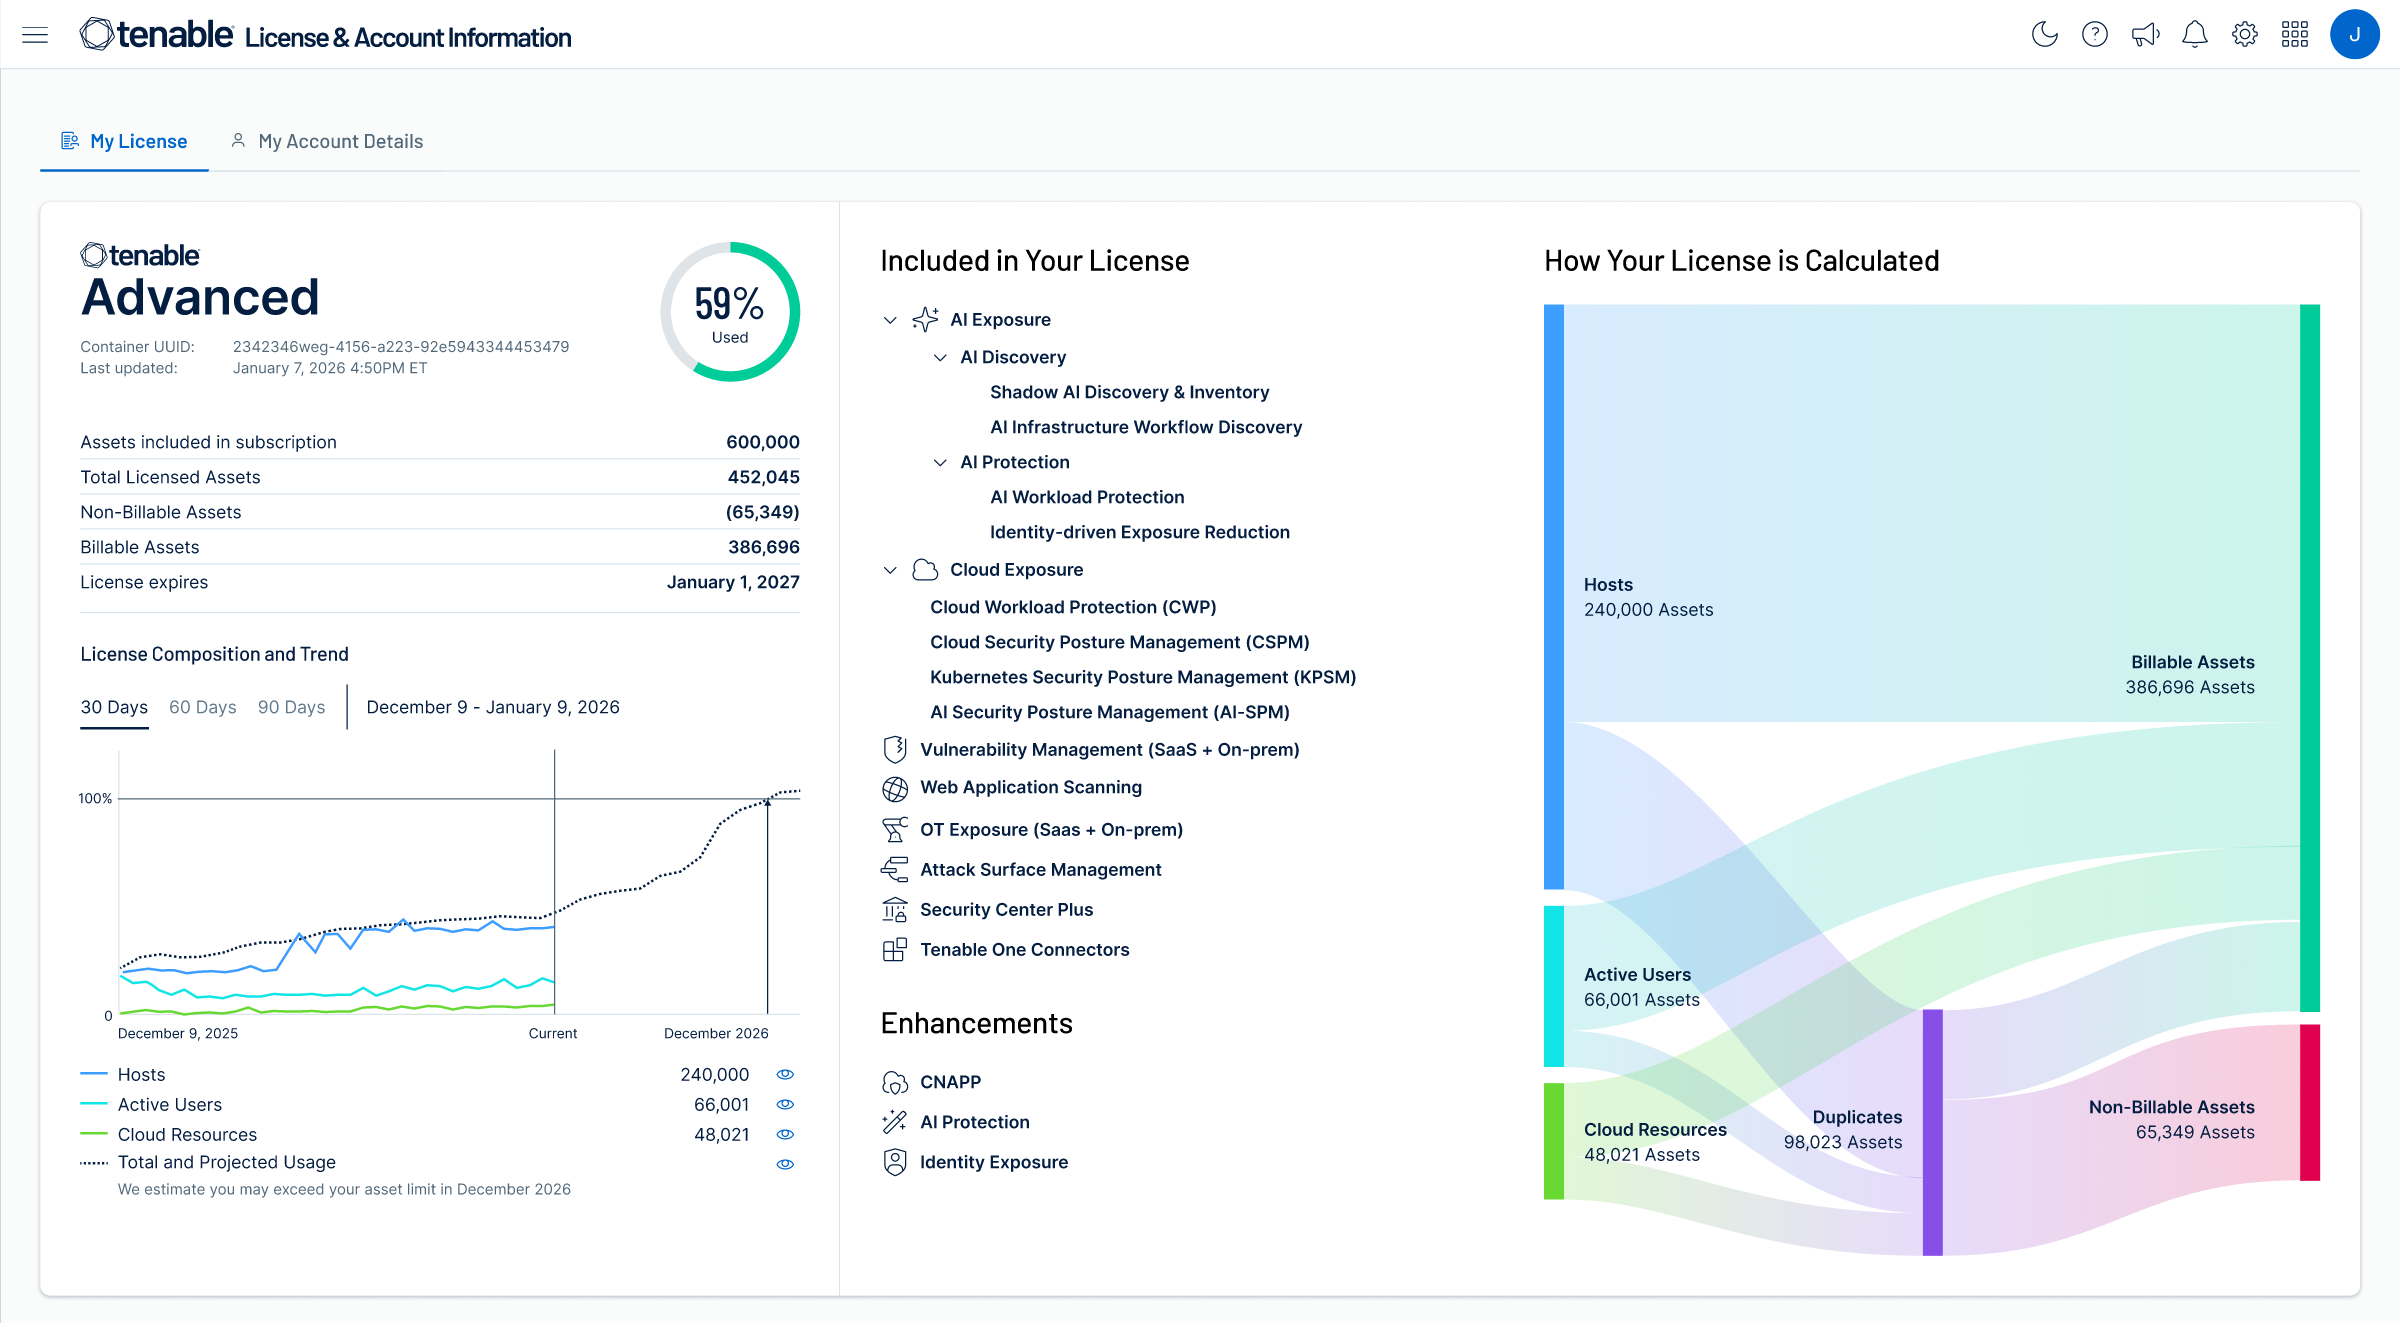Click the user avatar J

(2354, 35)
